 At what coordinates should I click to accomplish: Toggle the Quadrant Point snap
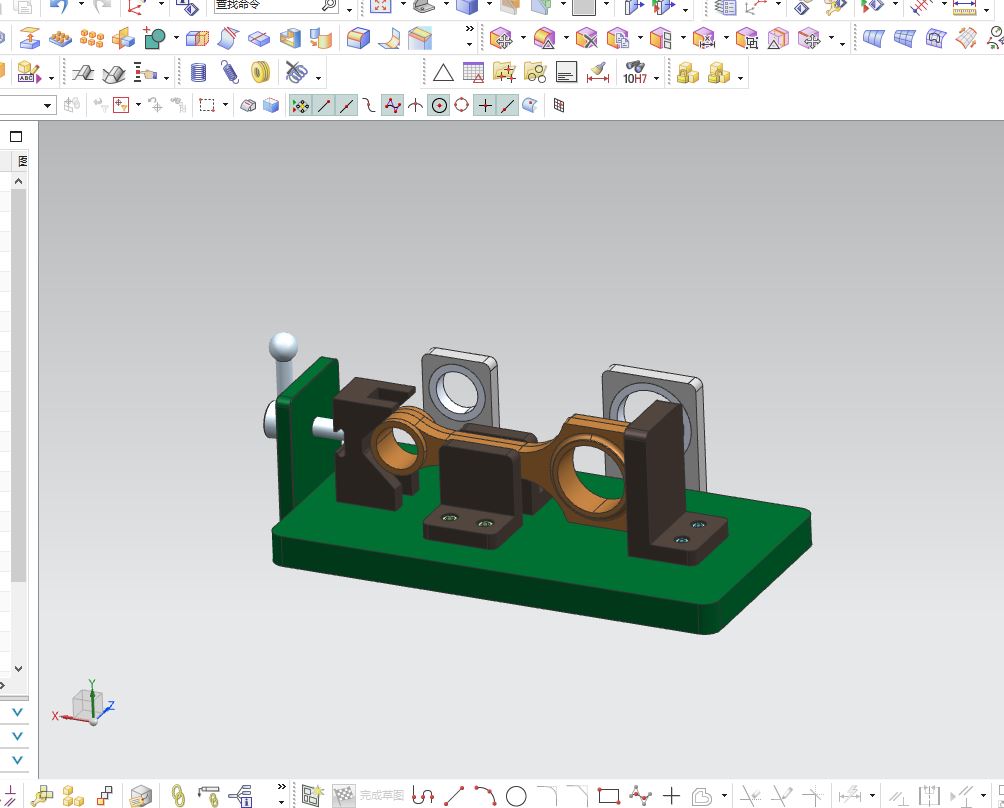(462, 105)
